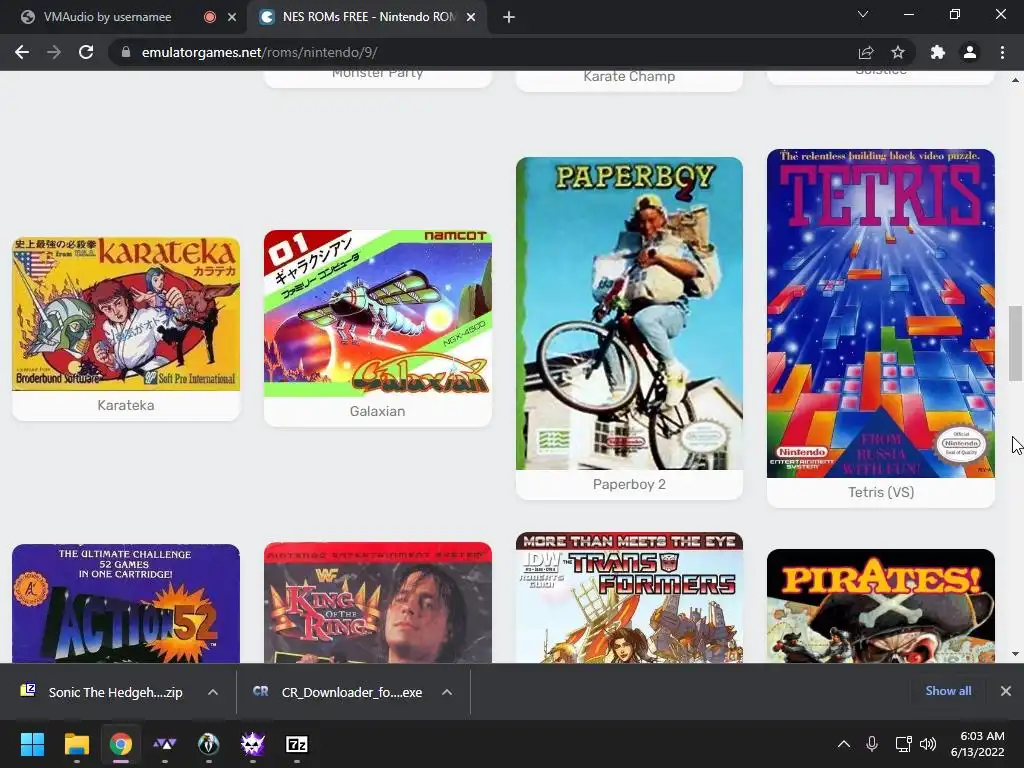Show all downloads

pos(948,690)
